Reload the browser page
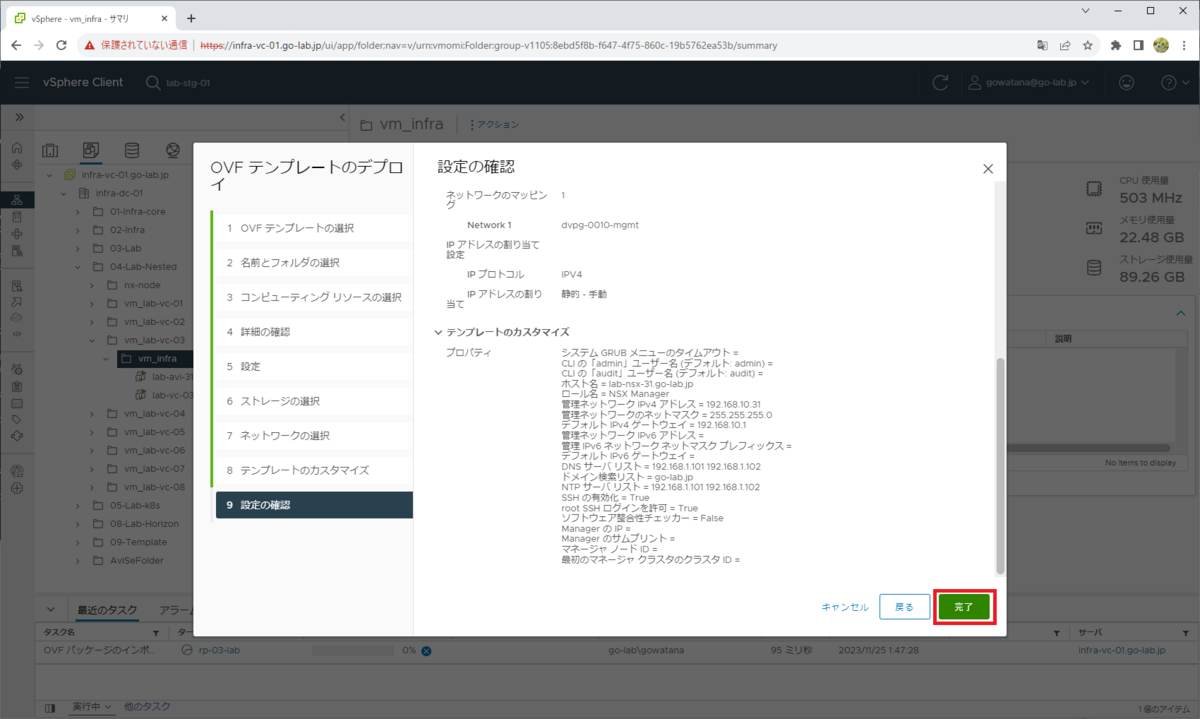The height and width of the screenshot is (719, 1200). [x=62, y=45]
